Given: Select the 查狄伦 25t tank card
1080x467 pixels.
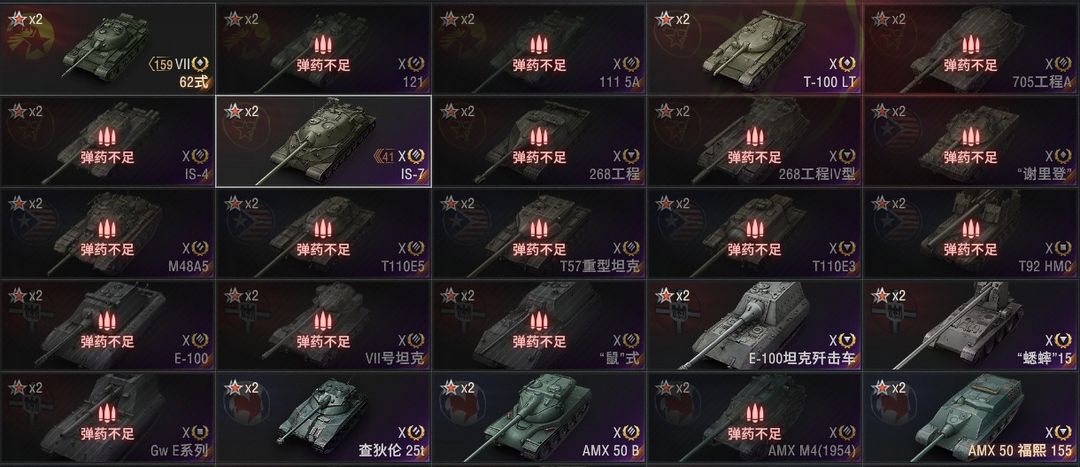Looking at the screenshot, I should coord(323,417).
